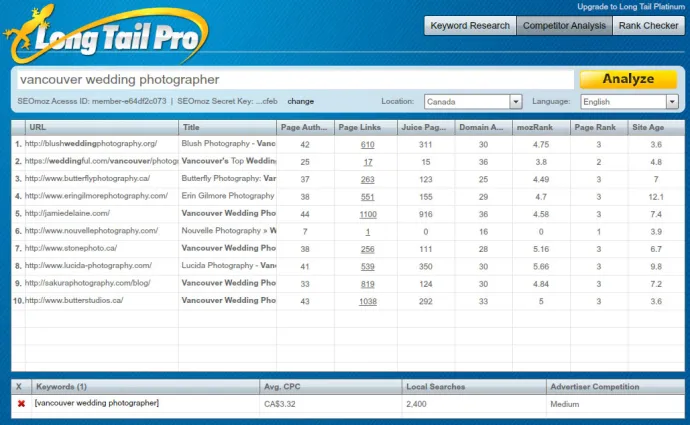
Task: Open page links 1038 for butterstudios
Action: (368, 301)
